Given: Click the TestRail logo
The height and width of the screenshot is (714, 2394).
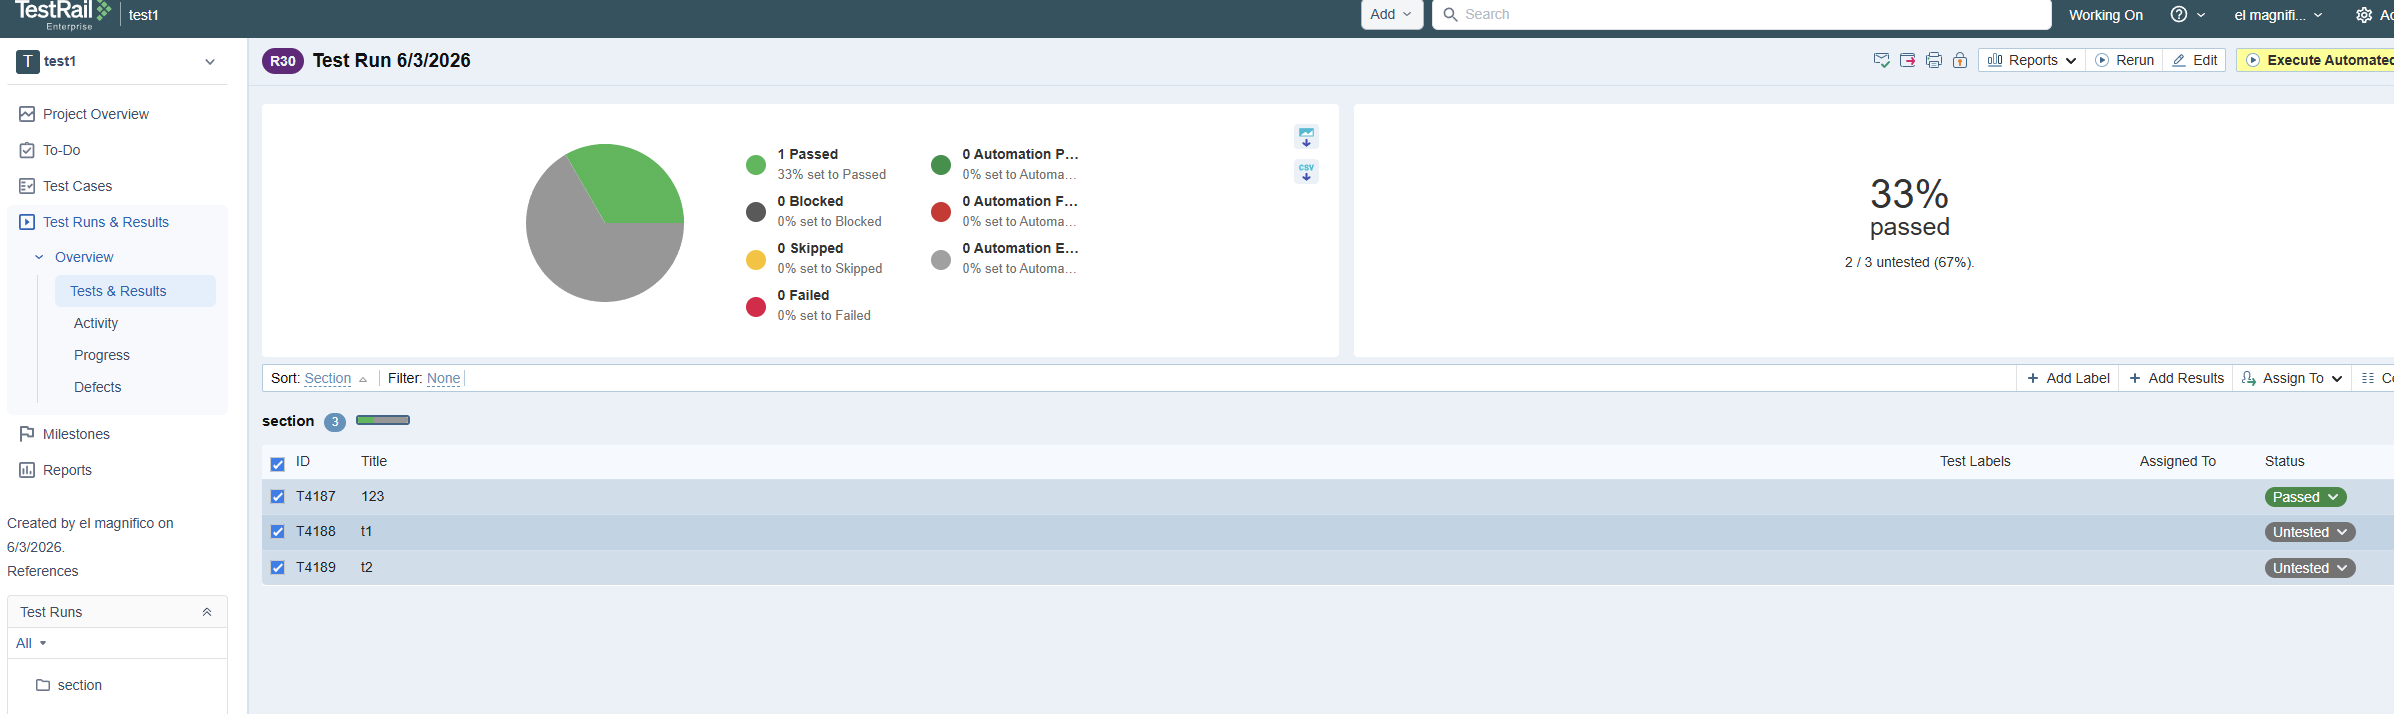Looking at the screenshot, I should tap(62, 14).
